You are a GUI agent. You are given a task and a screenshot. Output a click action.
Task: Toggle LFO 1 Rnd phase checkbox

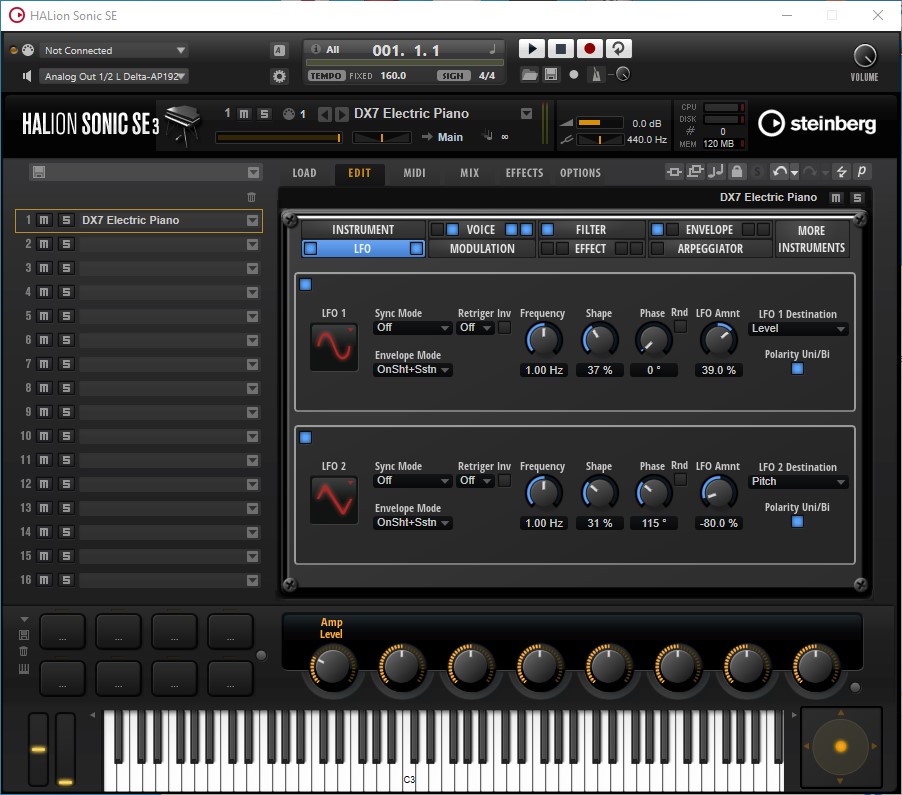[680, 327]
